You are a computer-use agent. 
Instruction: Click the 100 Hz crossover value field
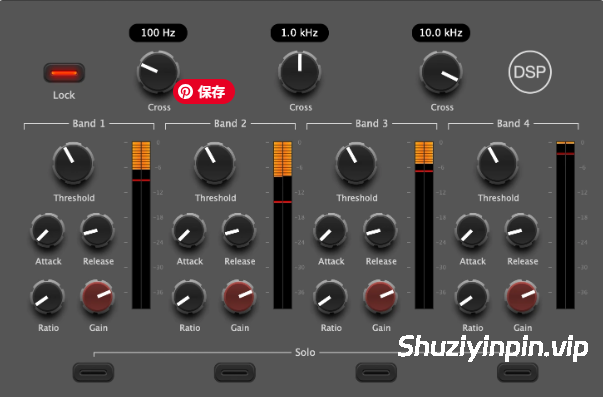[158, 33]
